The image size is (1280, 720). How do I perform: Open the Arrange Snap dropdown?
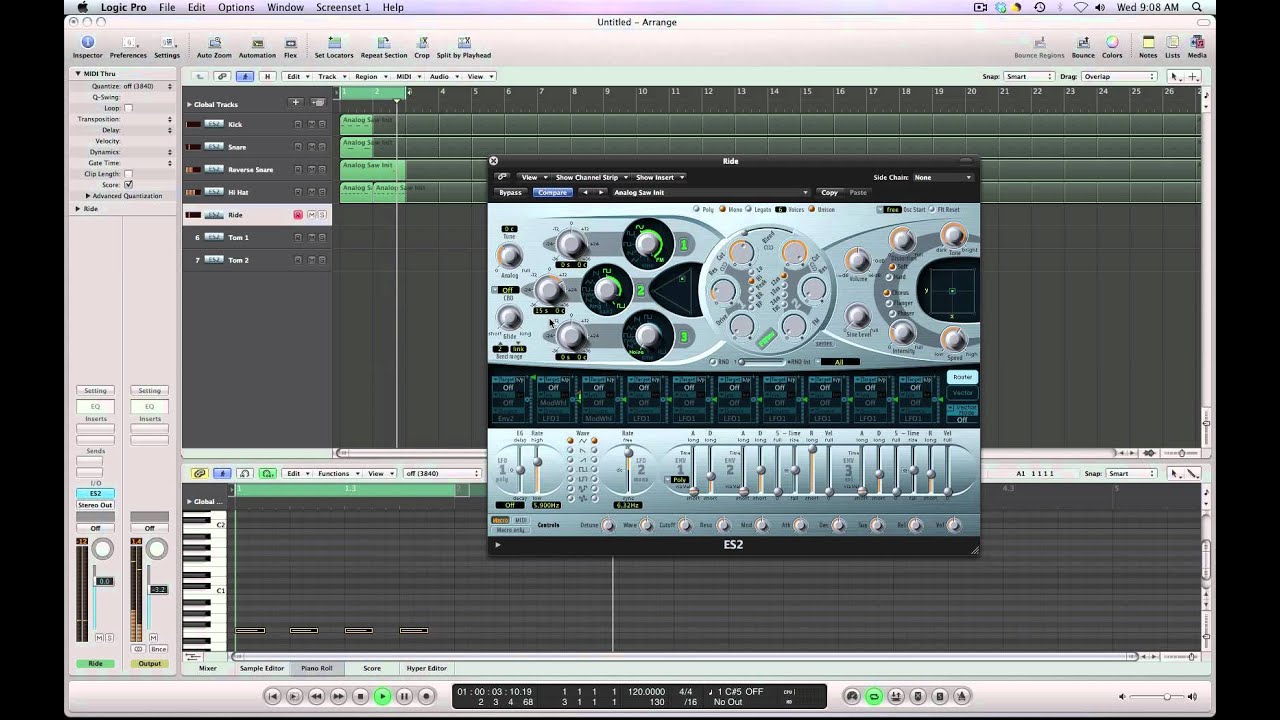(x=1030, y=76)
